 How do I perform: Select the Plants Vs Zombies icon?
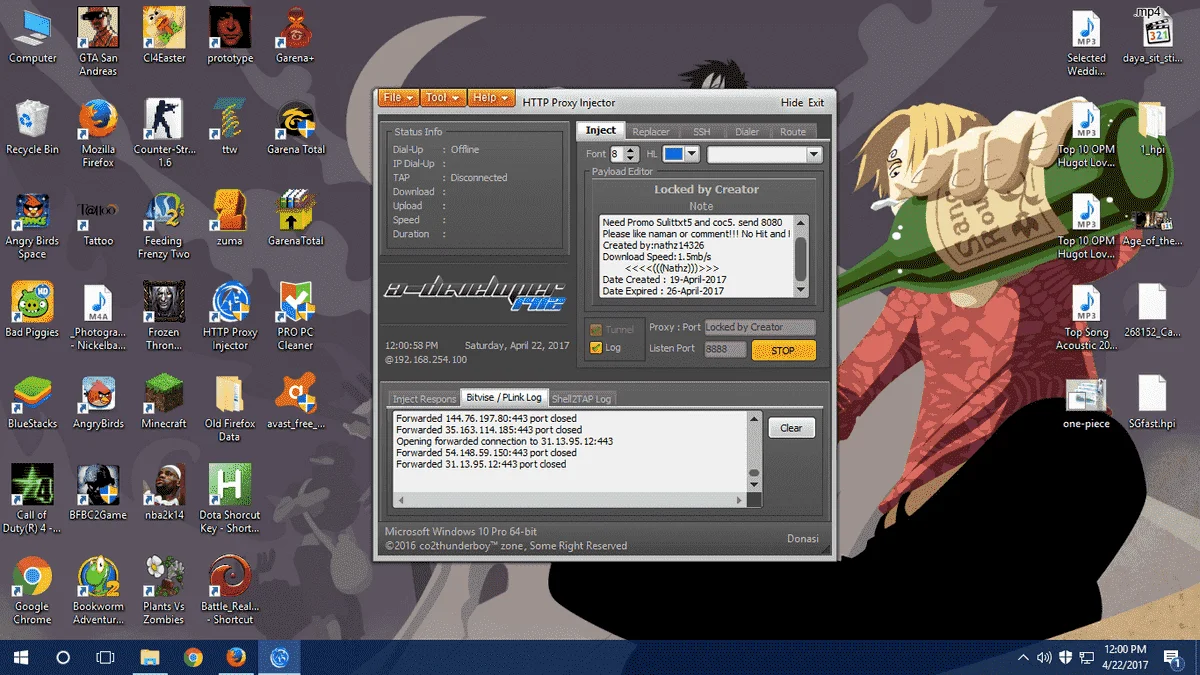[x=164, y=591]
